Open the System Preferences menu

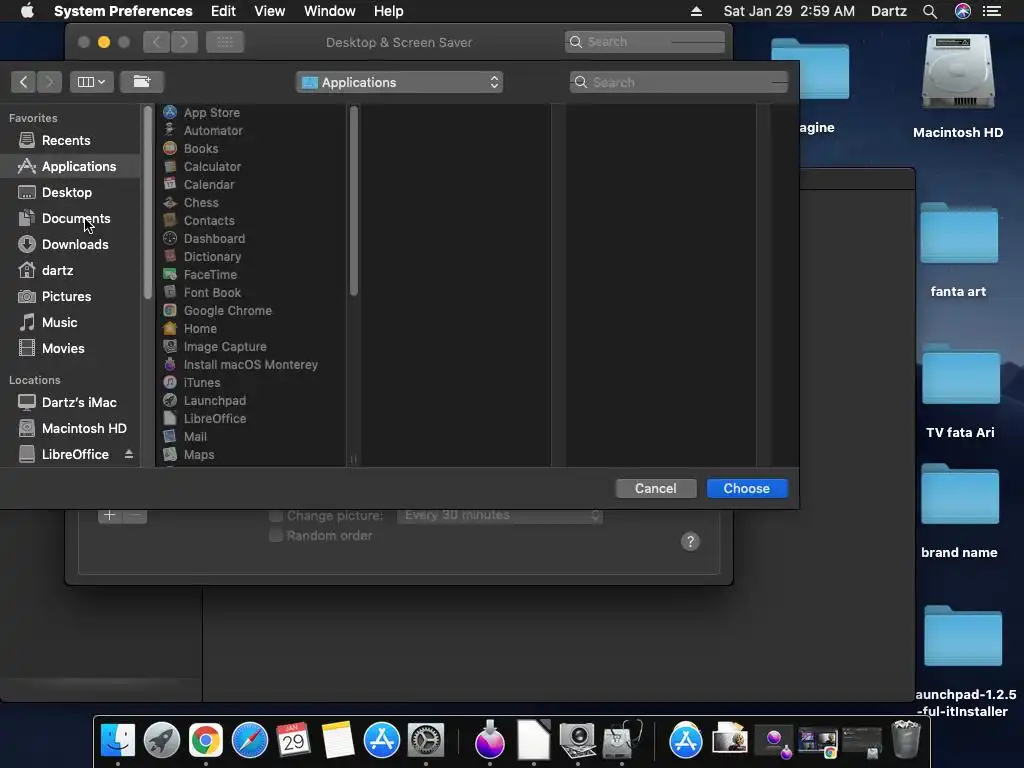coord(123,11)
